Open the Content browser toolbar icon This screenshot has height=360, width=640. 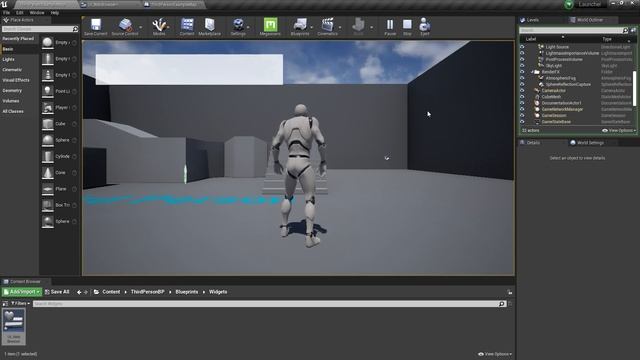click(187, 24)
